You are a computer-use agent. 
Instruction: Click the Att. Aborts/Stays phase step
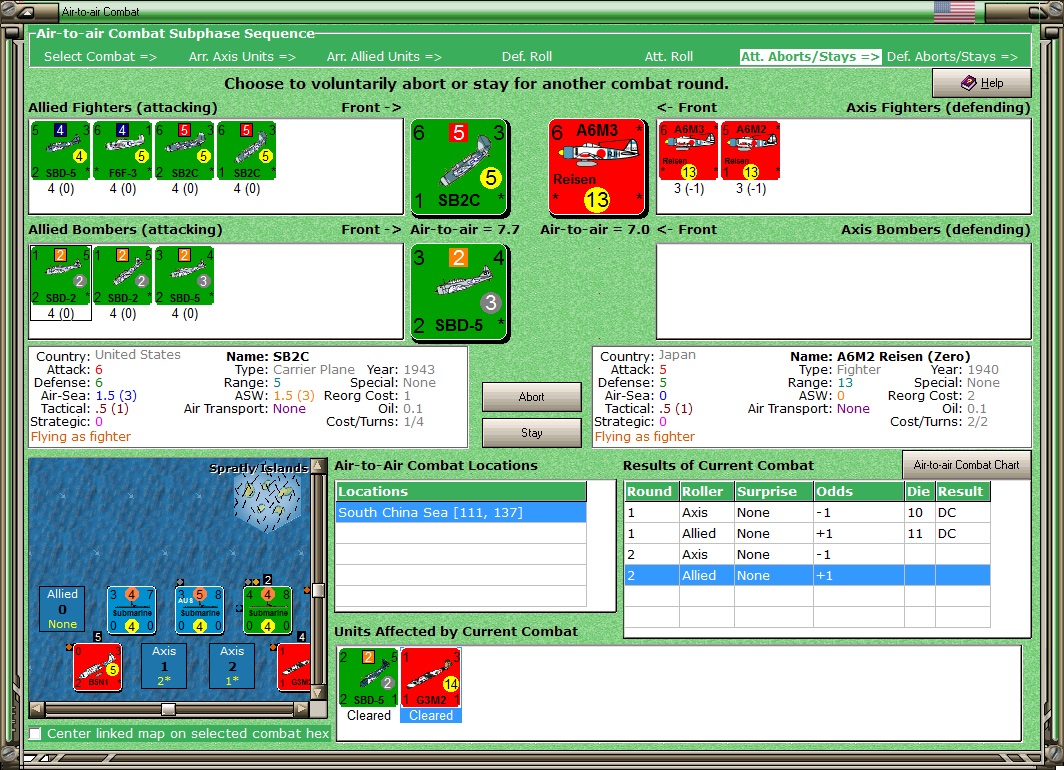point(810,57)
